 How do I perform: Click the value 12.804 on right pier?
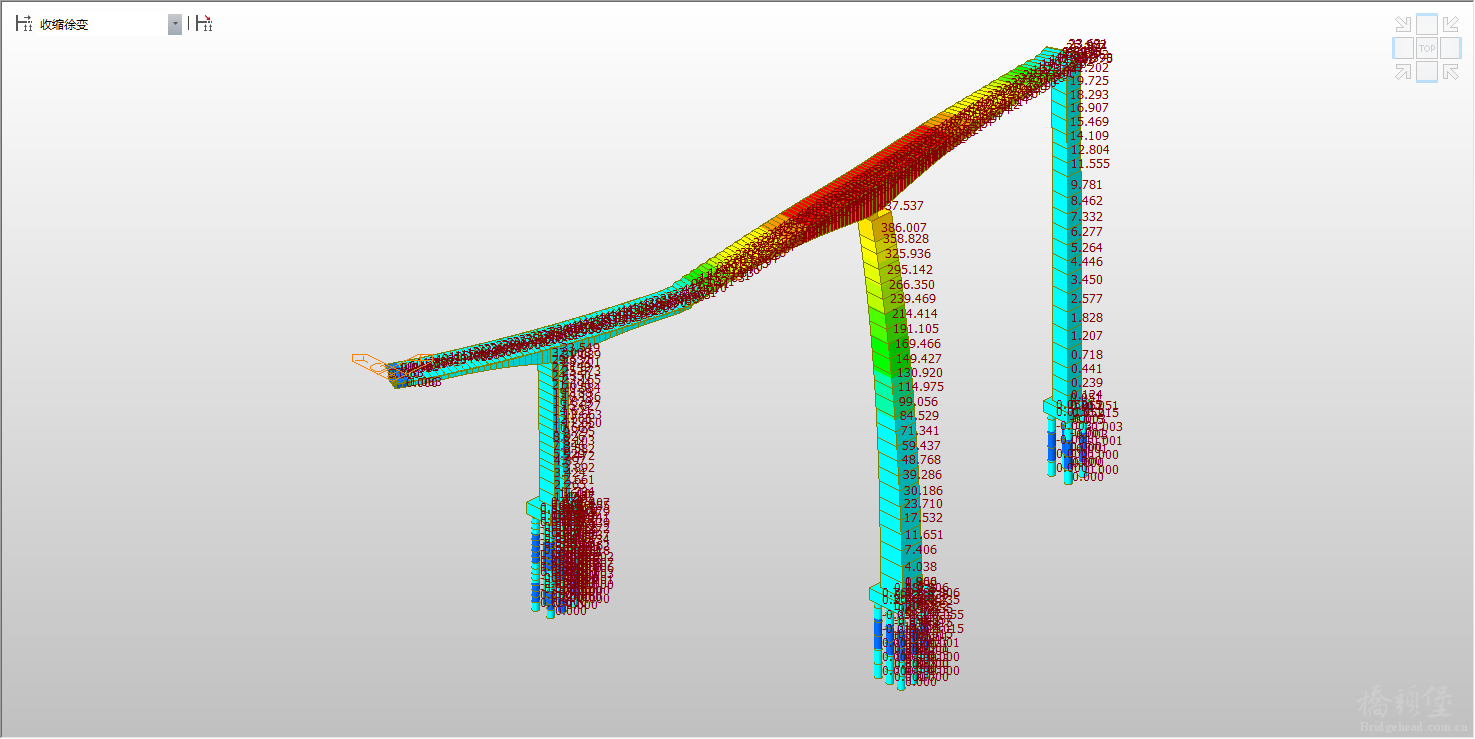1090,150
